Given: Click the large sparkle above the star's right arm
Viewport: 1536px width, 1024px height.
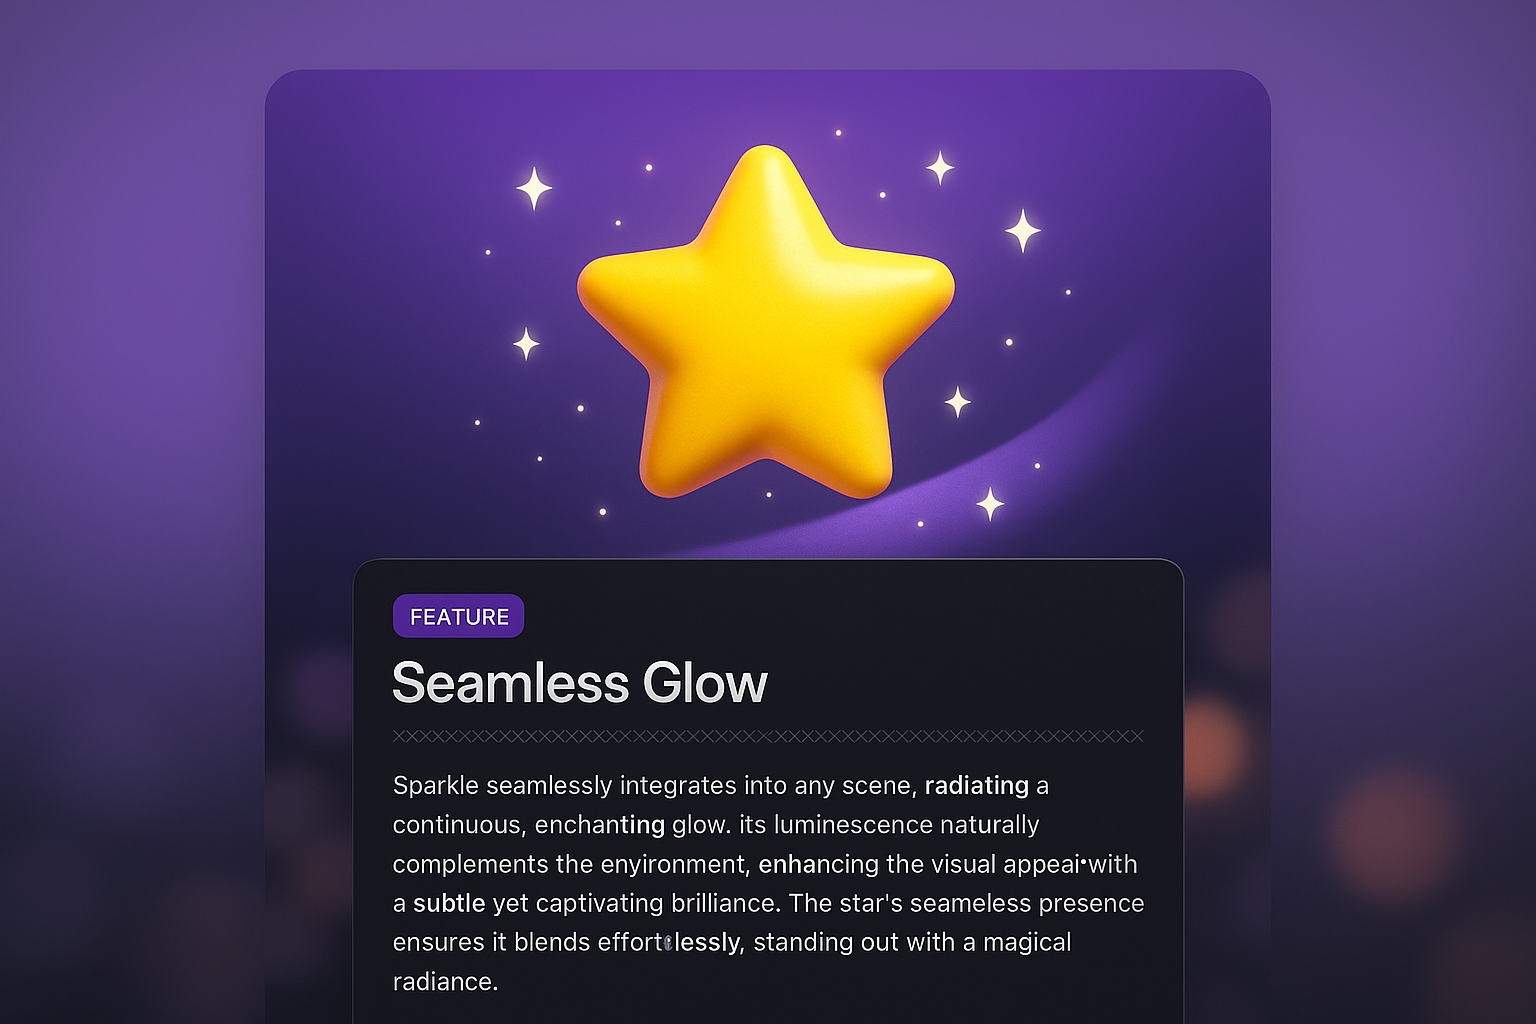Looking at the screenshot, I should [x=1022, y=231].
